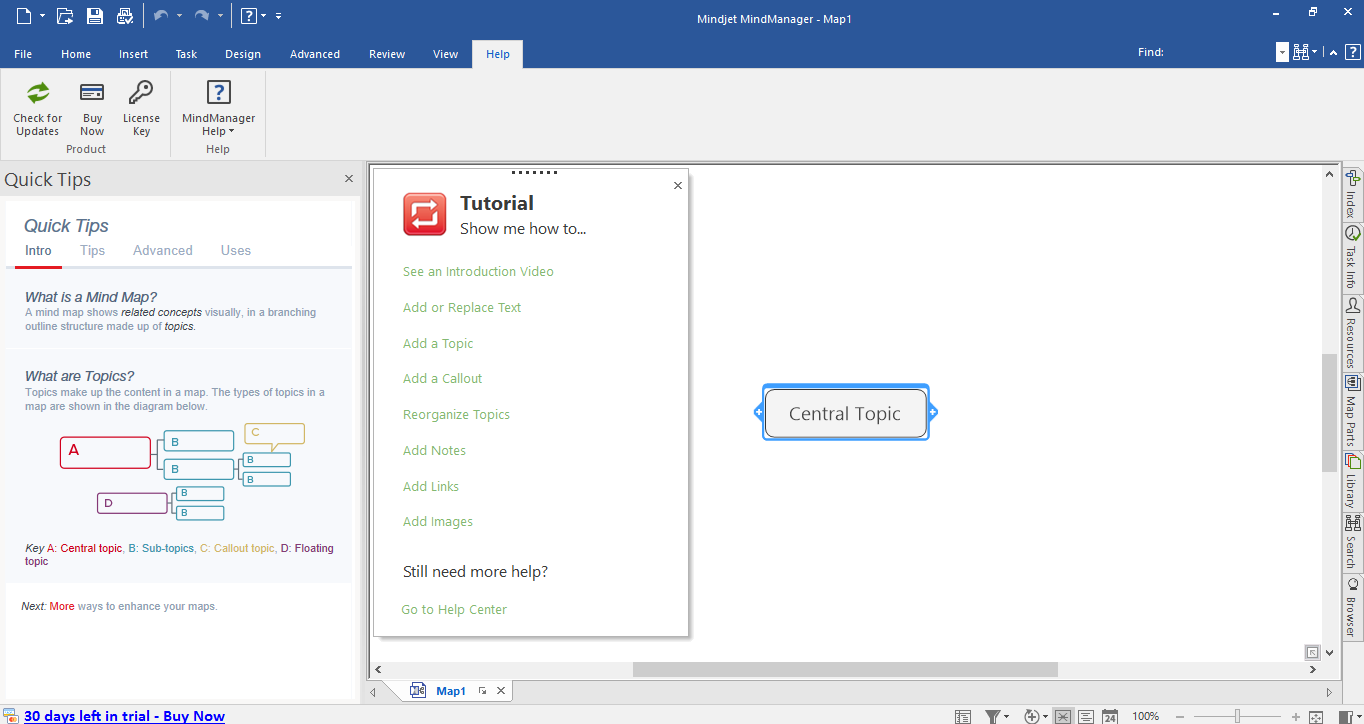Open the Task Info side panel
Screen dimensions: 1364x724
(x=1352, y=258)
